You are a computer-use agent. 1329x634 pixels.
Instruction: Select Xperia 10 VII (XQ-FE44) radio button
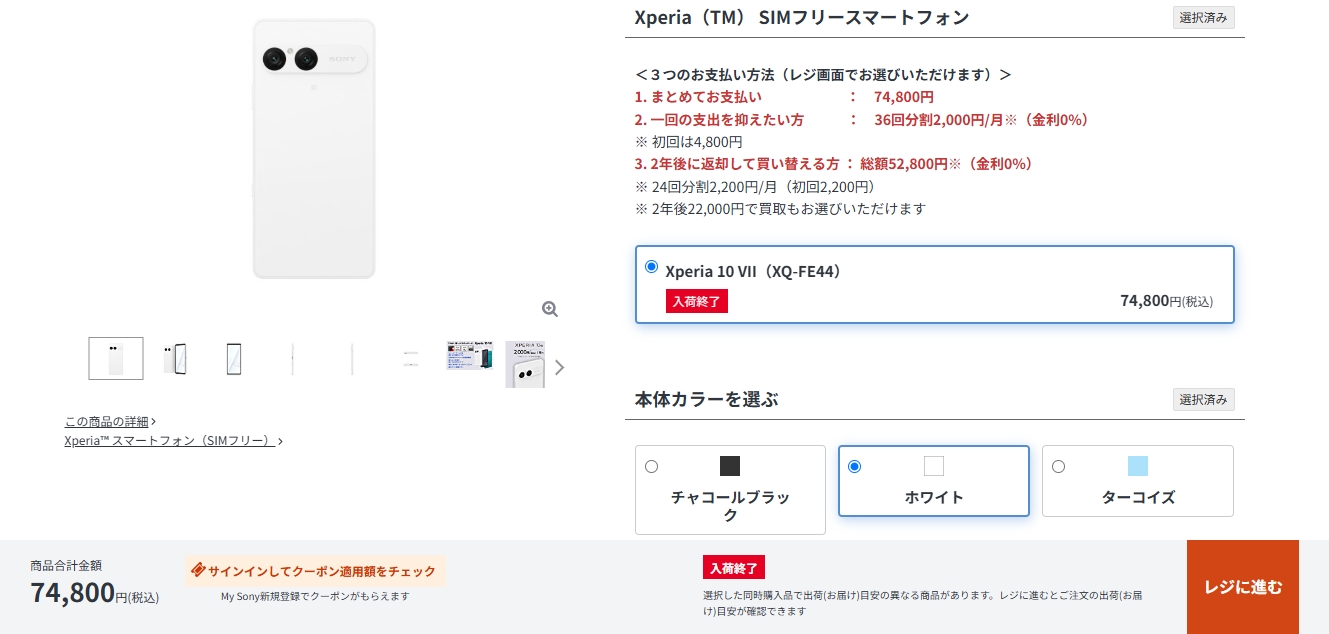(x=652, y=267)
